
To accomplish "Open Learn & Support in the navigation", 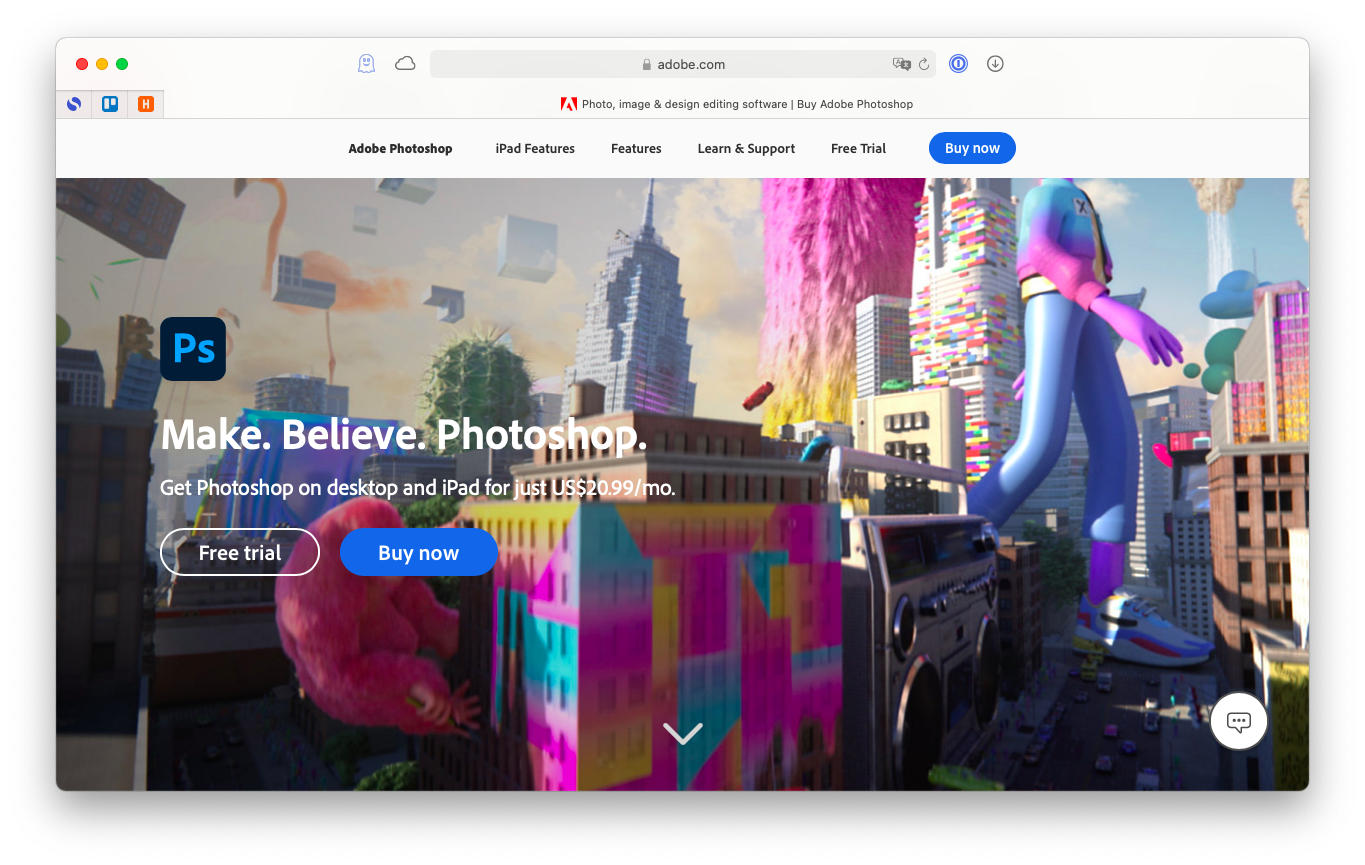I will tap(746, 148).
